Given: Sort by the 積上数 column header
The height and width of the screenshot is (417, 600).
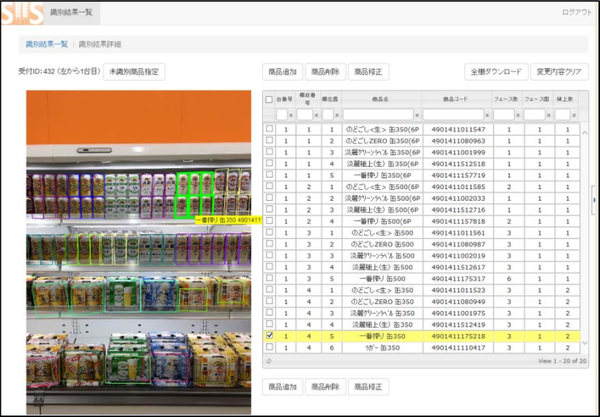Looking at the screenshot, I should tap(565, 99).
